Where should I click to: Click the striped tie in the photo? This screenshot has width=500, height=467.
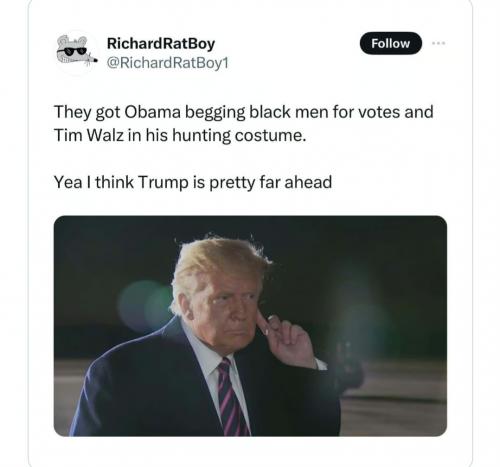230,398
